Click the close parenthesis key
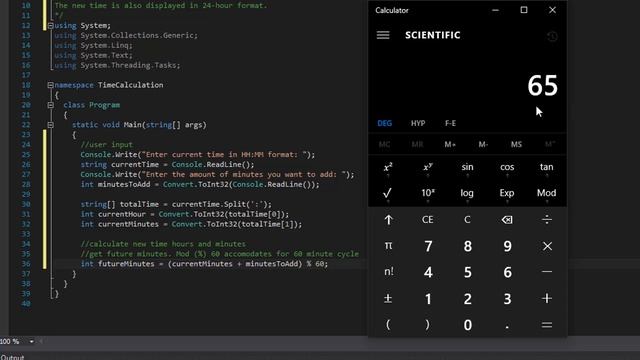Screen dimensions: 640x360 pos(428,325)
